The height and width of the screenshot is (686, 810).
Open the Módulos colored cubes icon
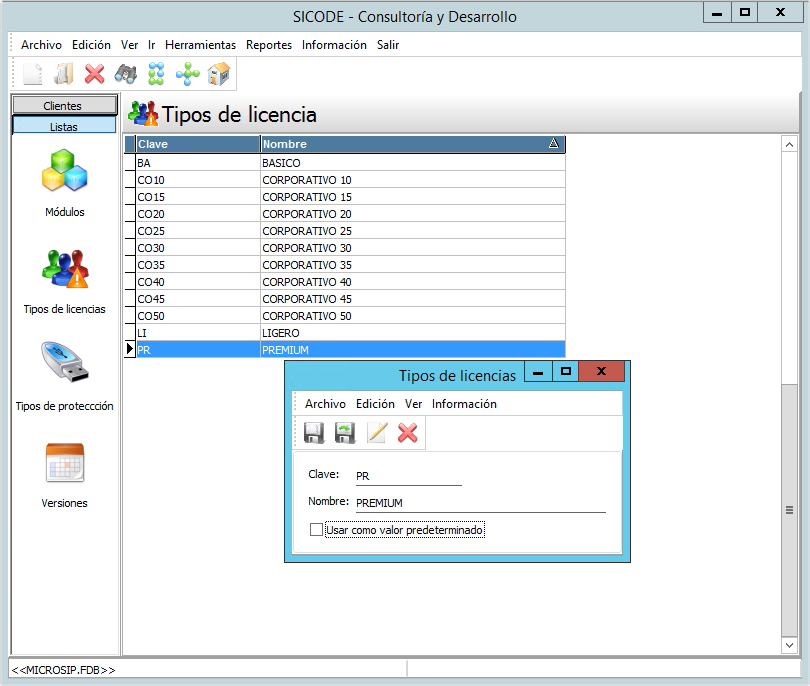pos(64,171)
